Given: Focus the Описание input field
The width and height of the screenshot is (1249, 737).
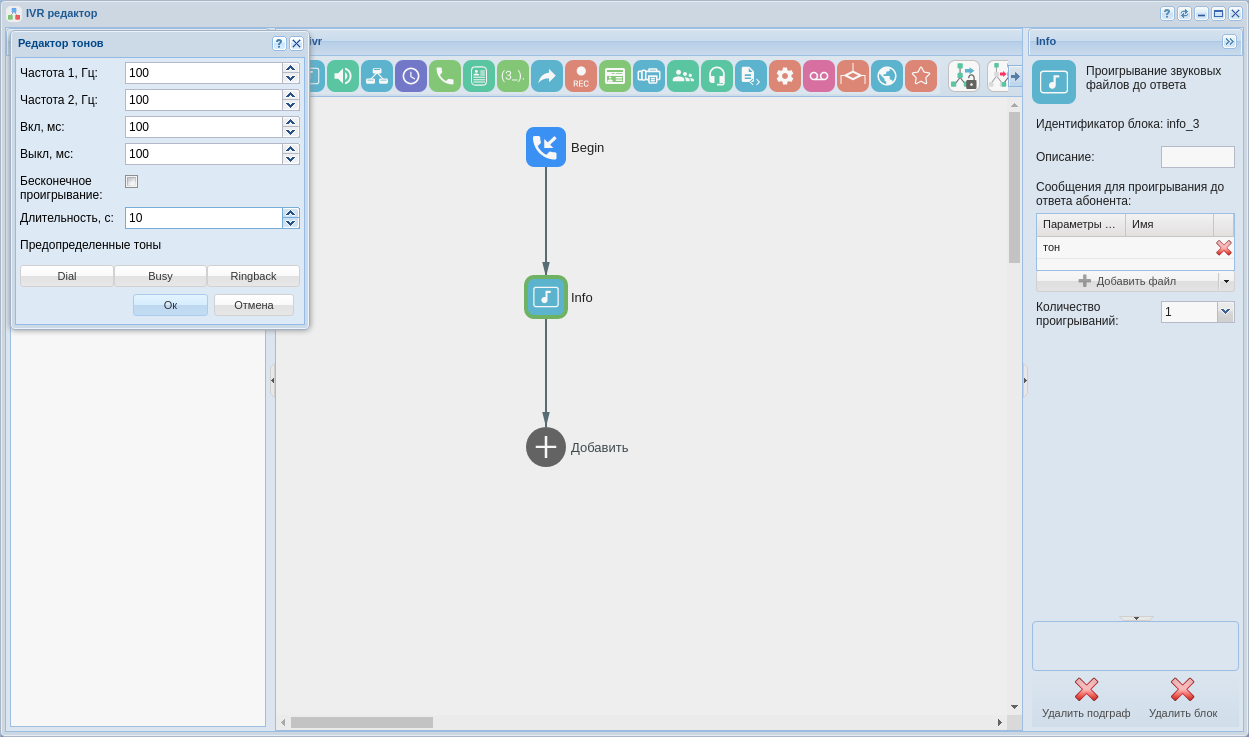Looking at the screenshot, I should tap(1198, 157).
